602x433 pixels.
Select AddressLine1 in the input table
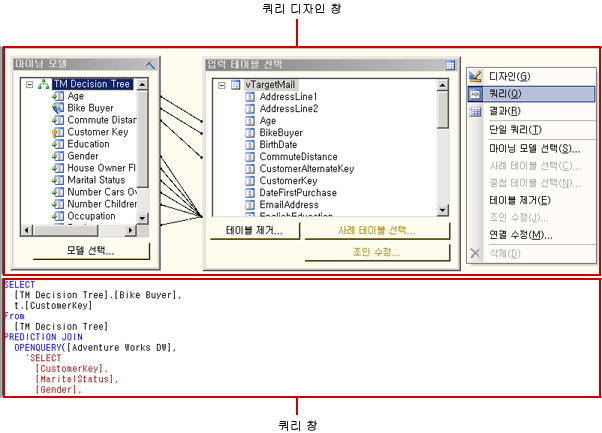(x=288, y=97)
